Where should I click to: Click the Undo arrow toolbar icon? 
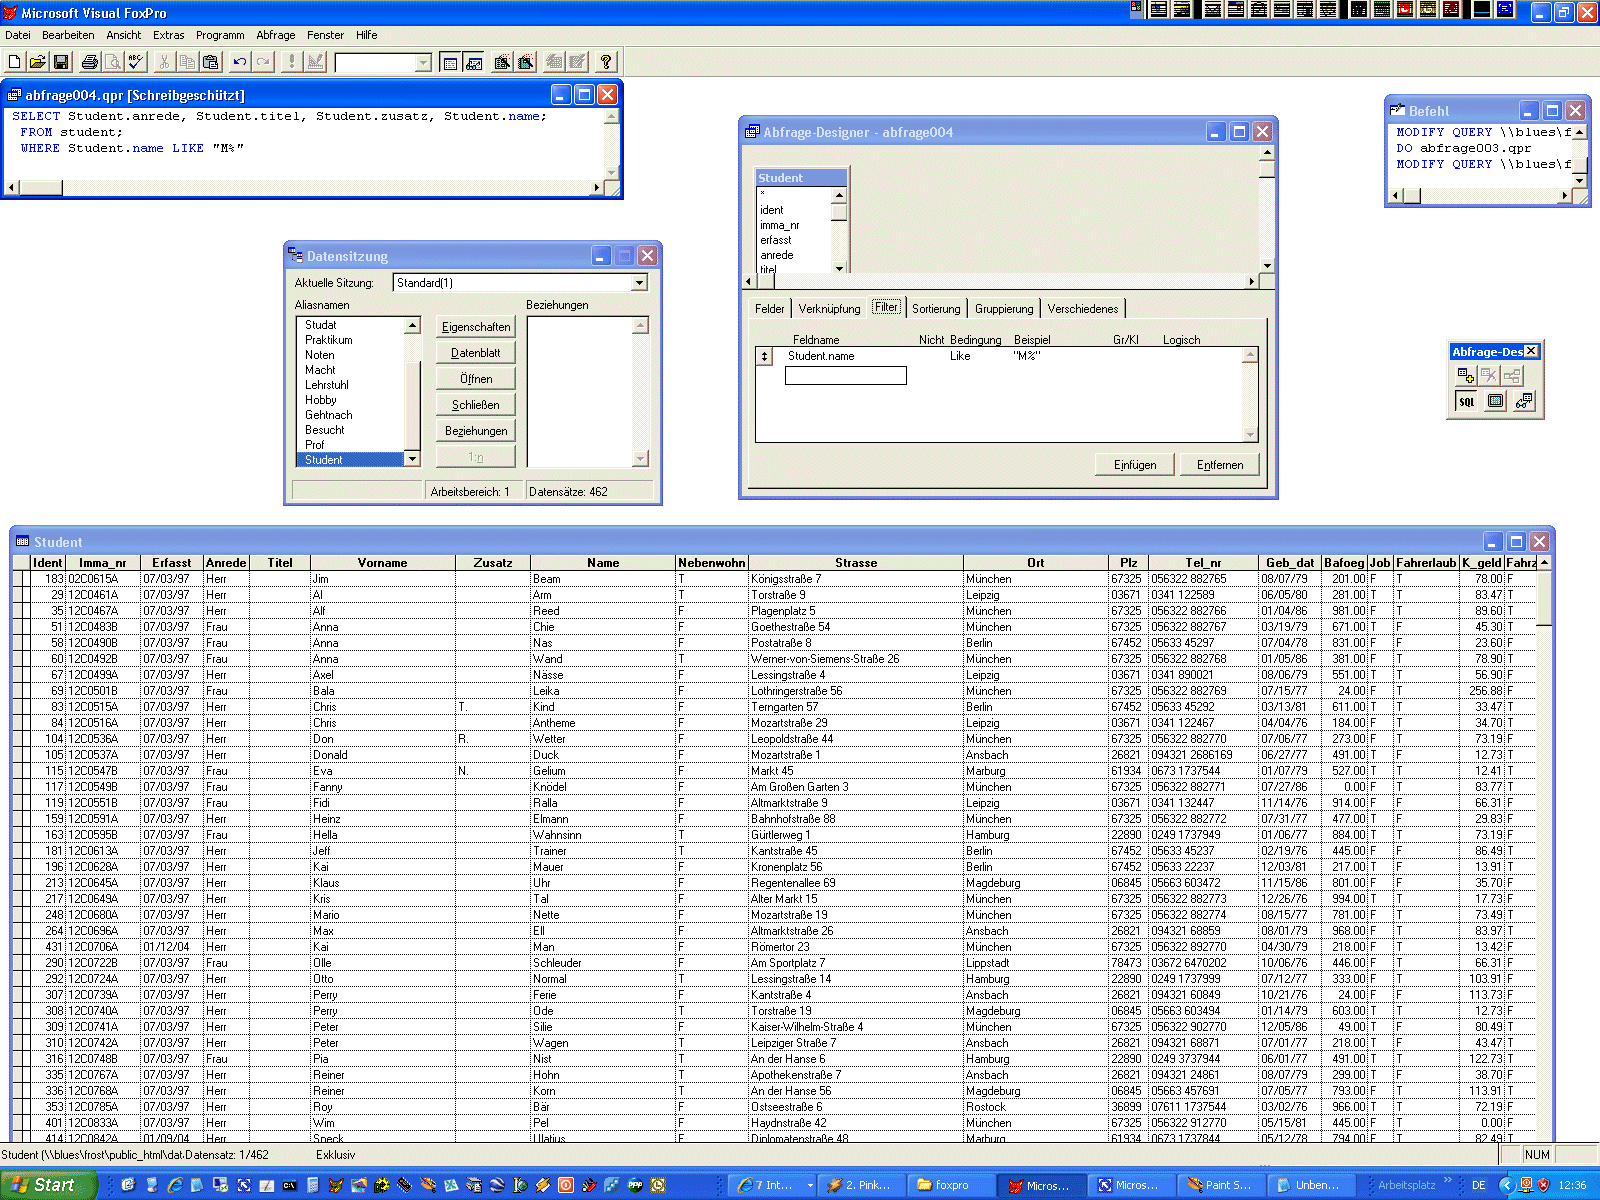pos(240,62)
